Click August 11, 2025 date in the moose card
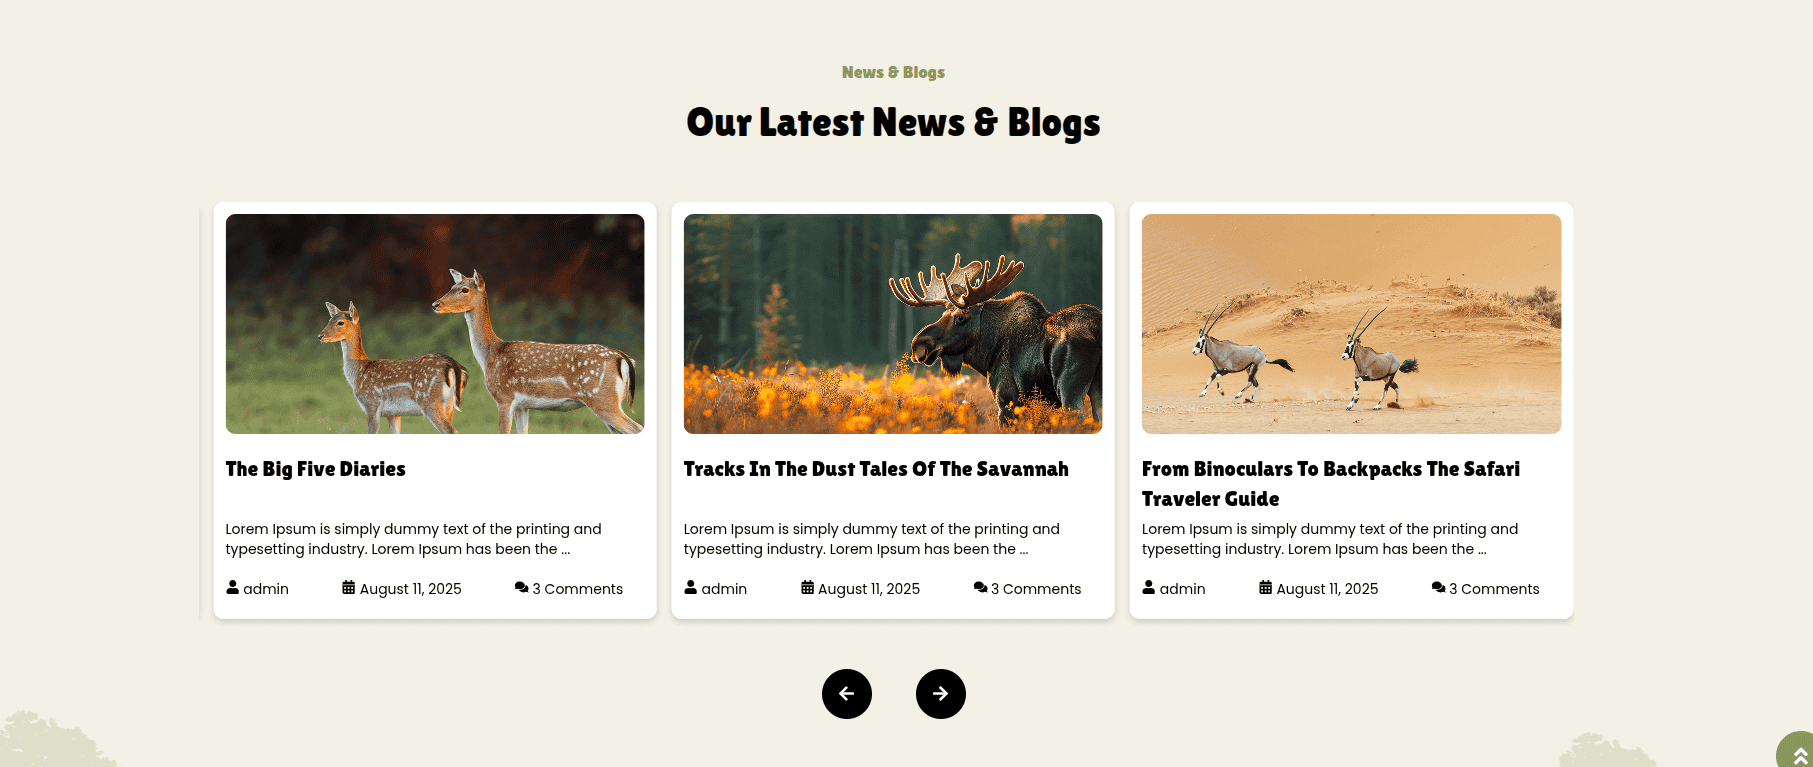Image resolution: width=1813 pixels, height=767 pixels. point(869,589)
